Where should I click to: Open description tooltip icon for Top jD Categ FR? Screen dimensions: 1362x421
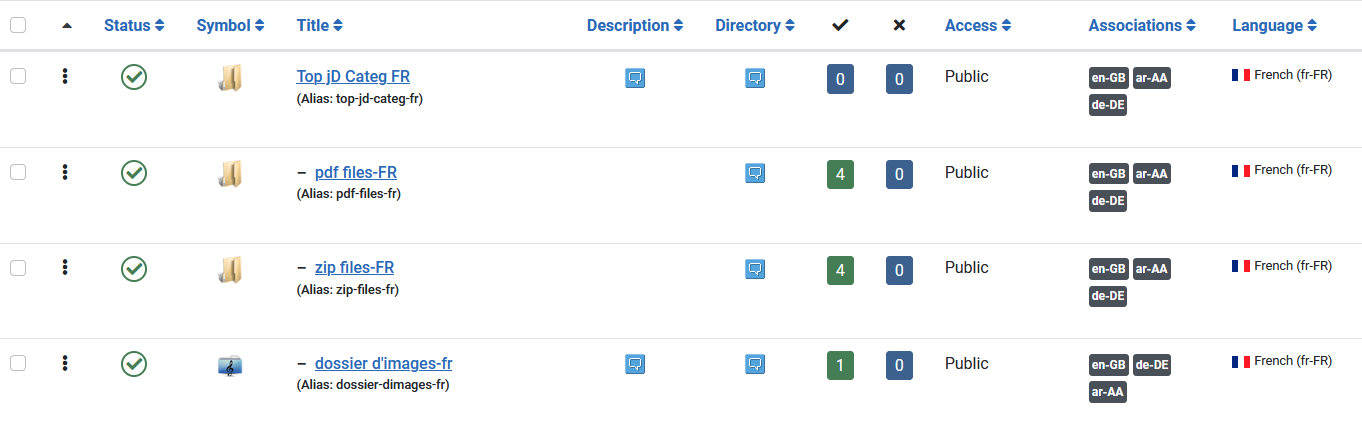[634, 78]
